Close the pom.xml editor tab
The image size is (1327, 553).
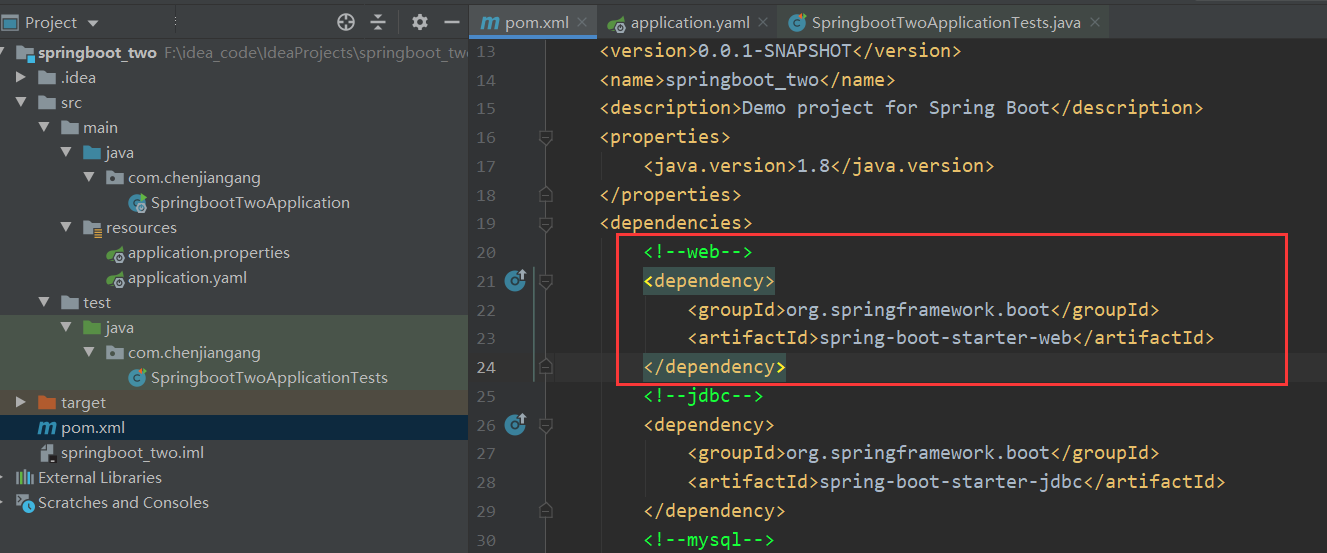583,23
